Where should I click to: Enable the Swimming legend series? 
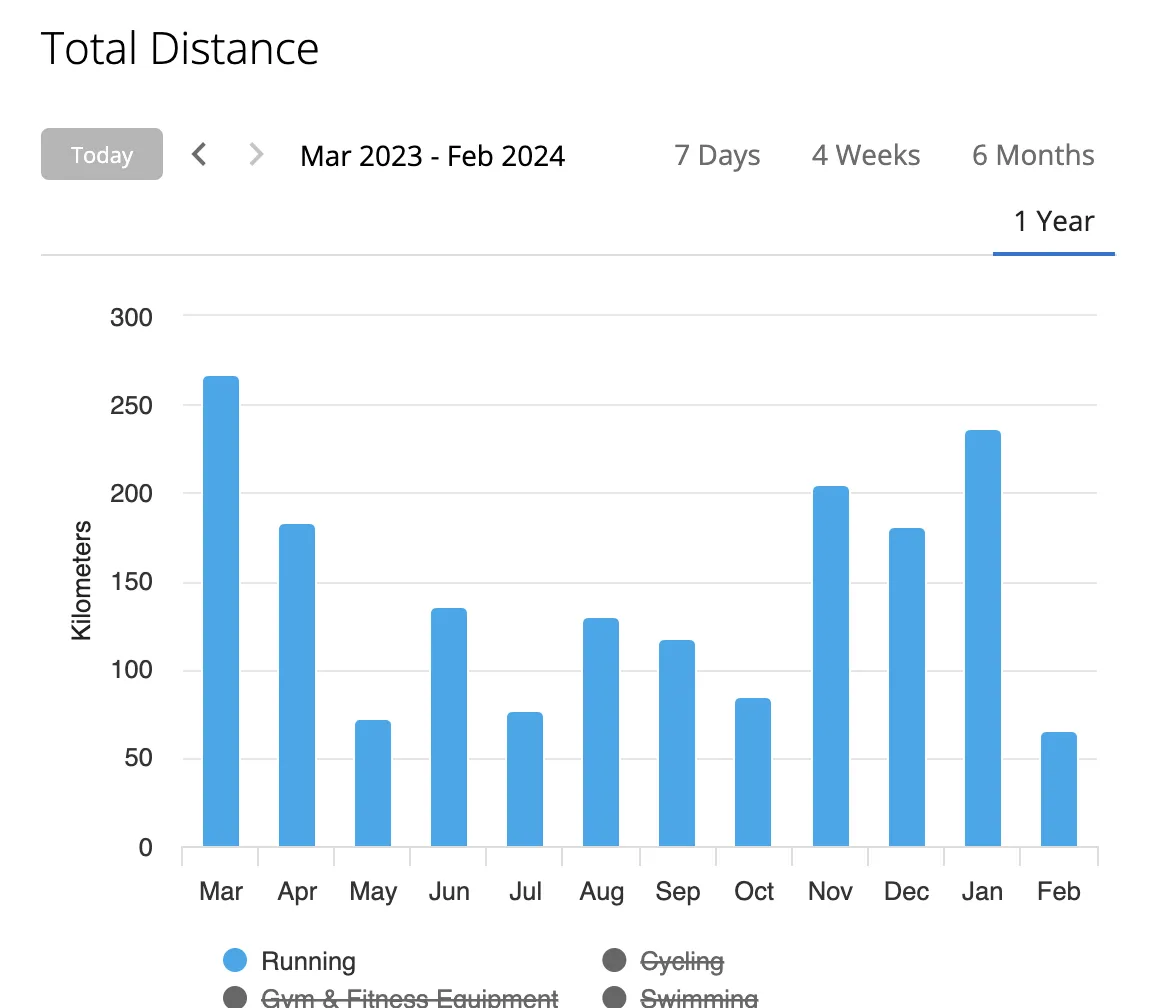tap(698, 997)
